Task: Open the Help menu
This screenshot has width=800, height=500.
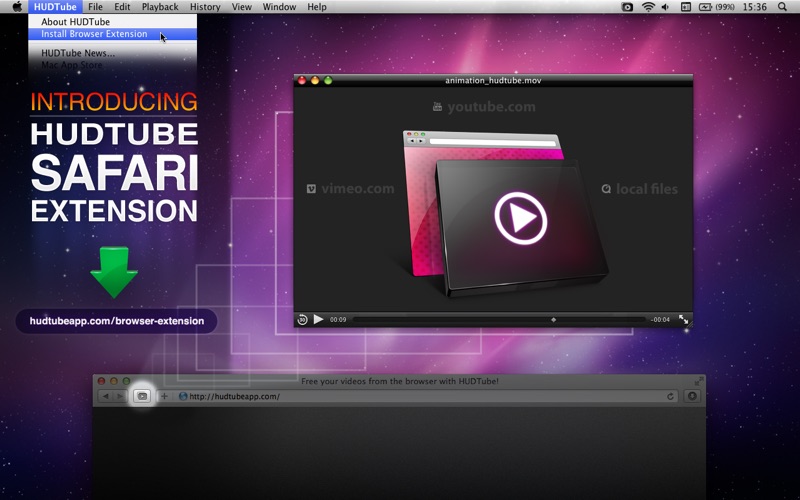Action: click(x=317, y=7)
